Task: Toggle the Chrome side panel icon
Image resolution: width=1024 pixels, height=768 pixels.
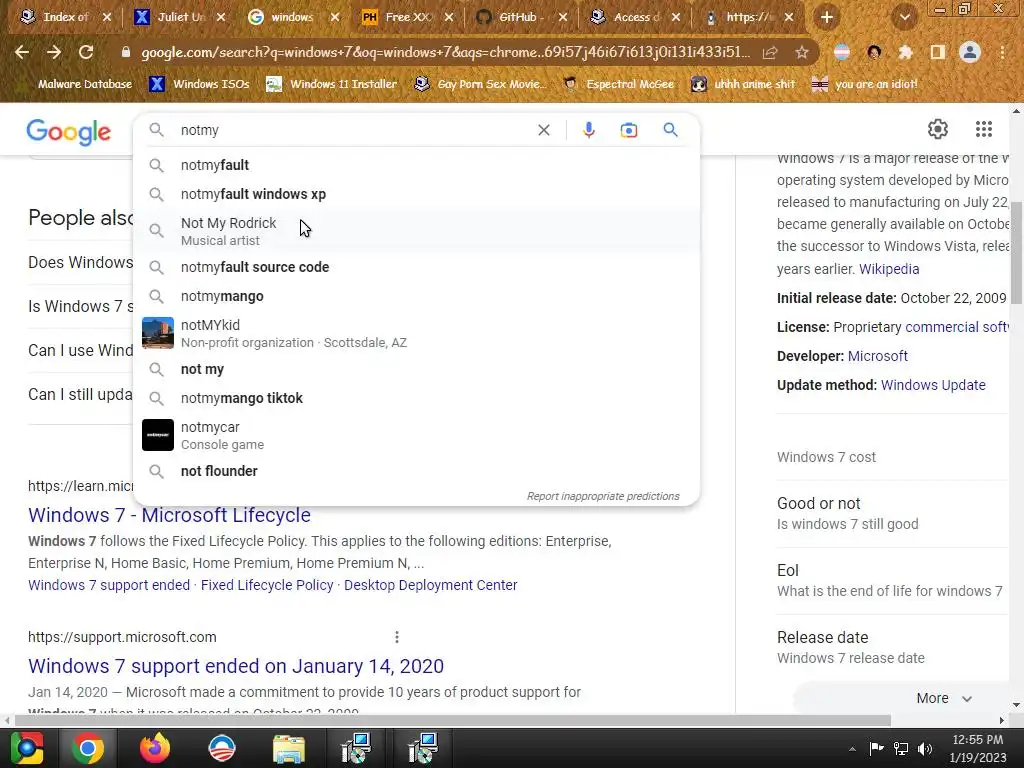Action: 938,52
